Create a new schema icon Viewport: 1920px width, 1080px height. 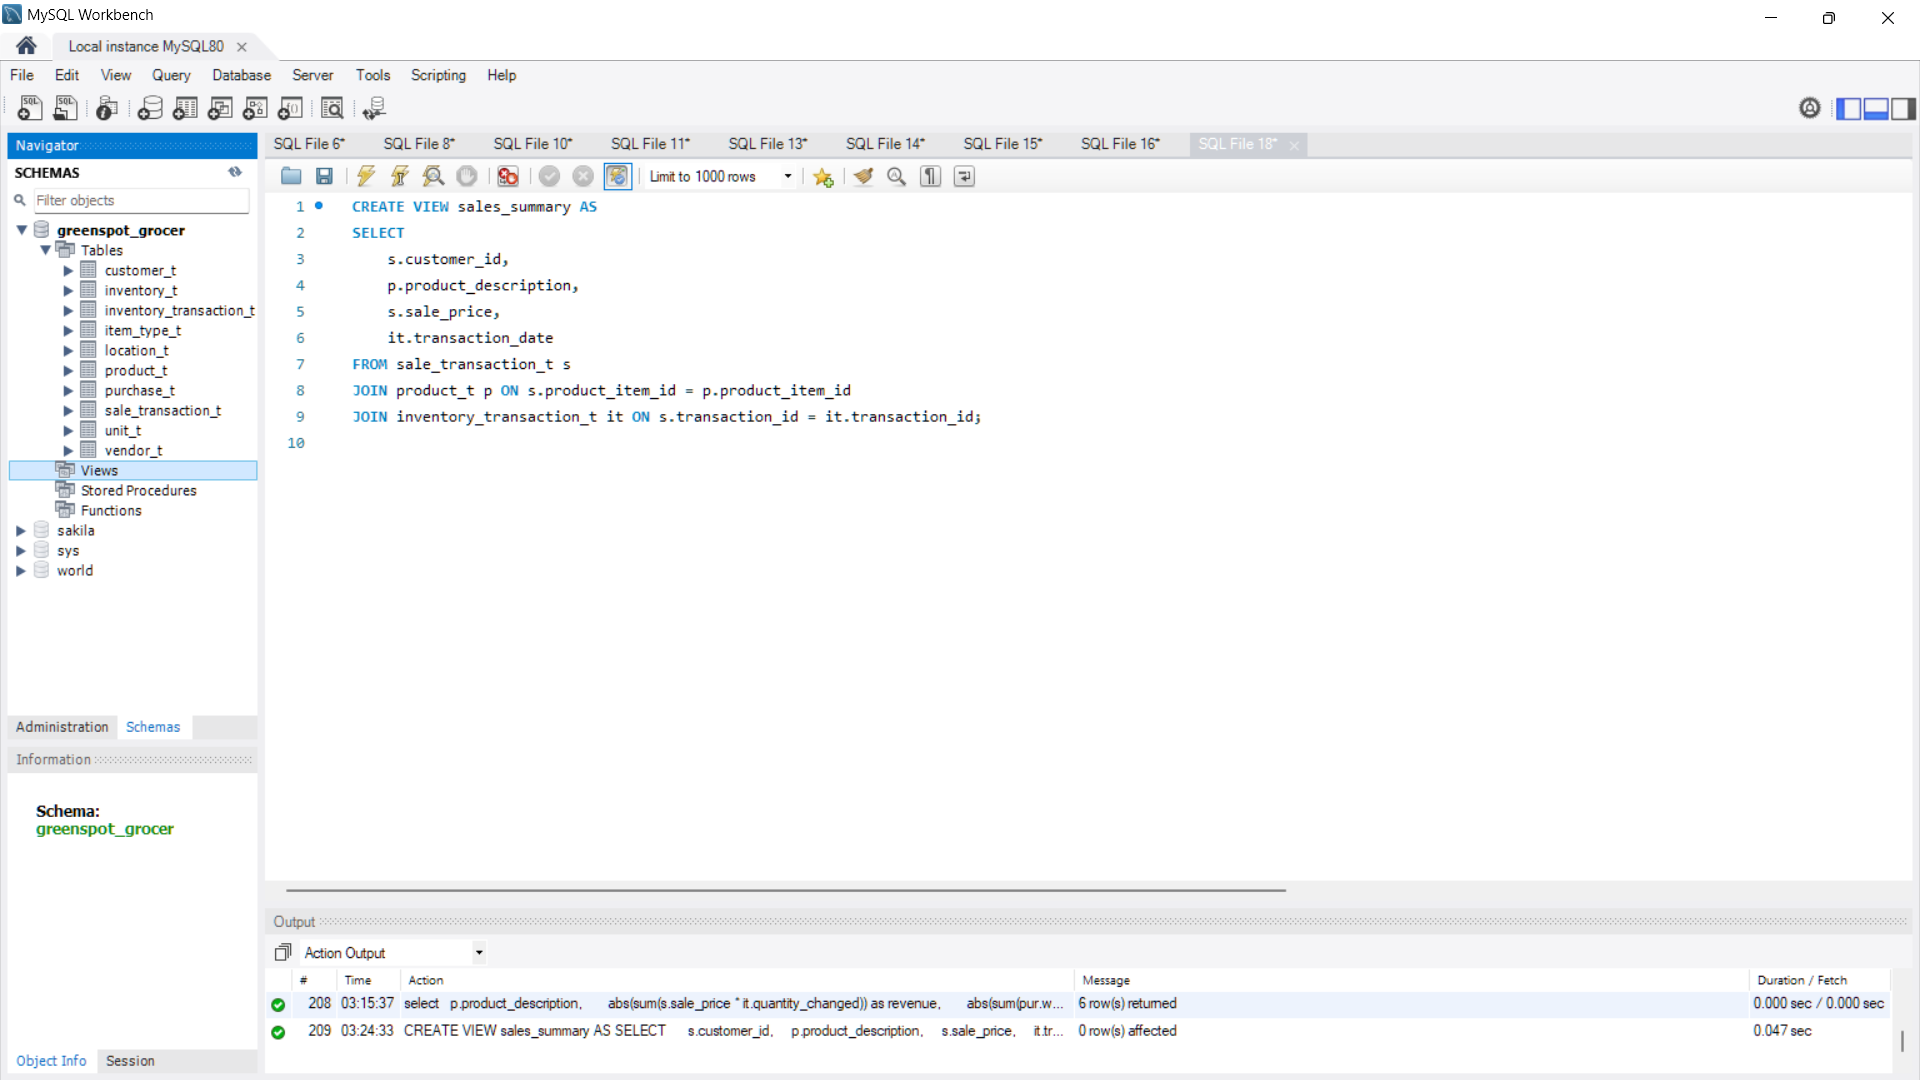click(x=150, y=108)
